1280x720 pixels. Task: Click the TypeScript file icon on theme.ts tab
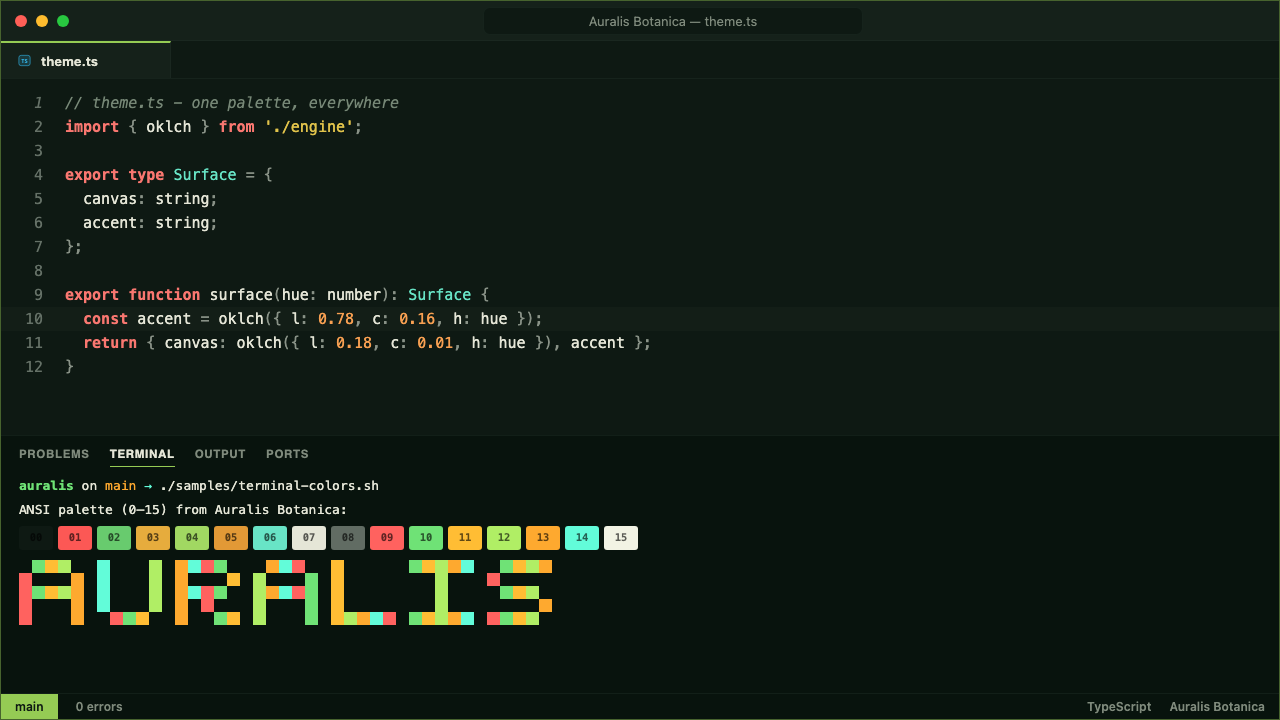point(25,61)
